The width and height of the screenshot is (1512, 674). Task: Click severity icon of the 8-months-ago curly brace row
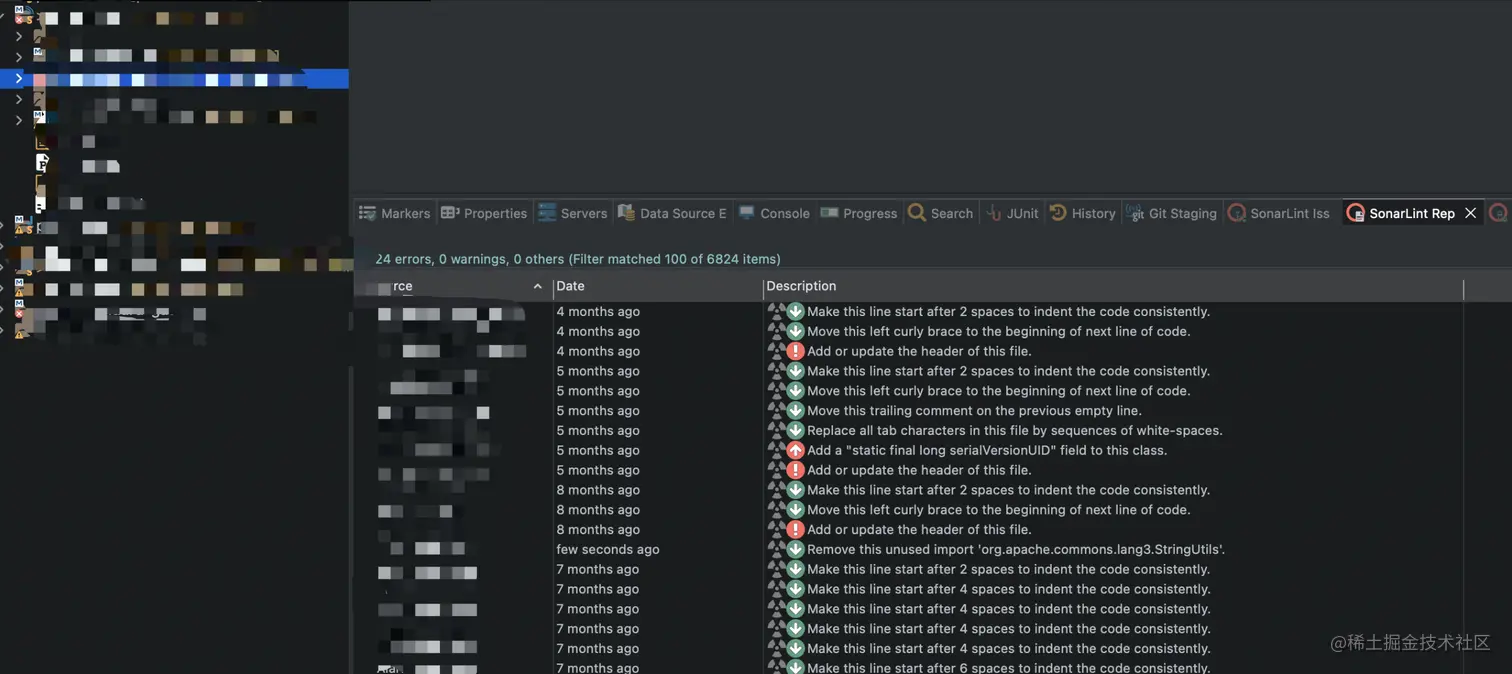point(795,510)
